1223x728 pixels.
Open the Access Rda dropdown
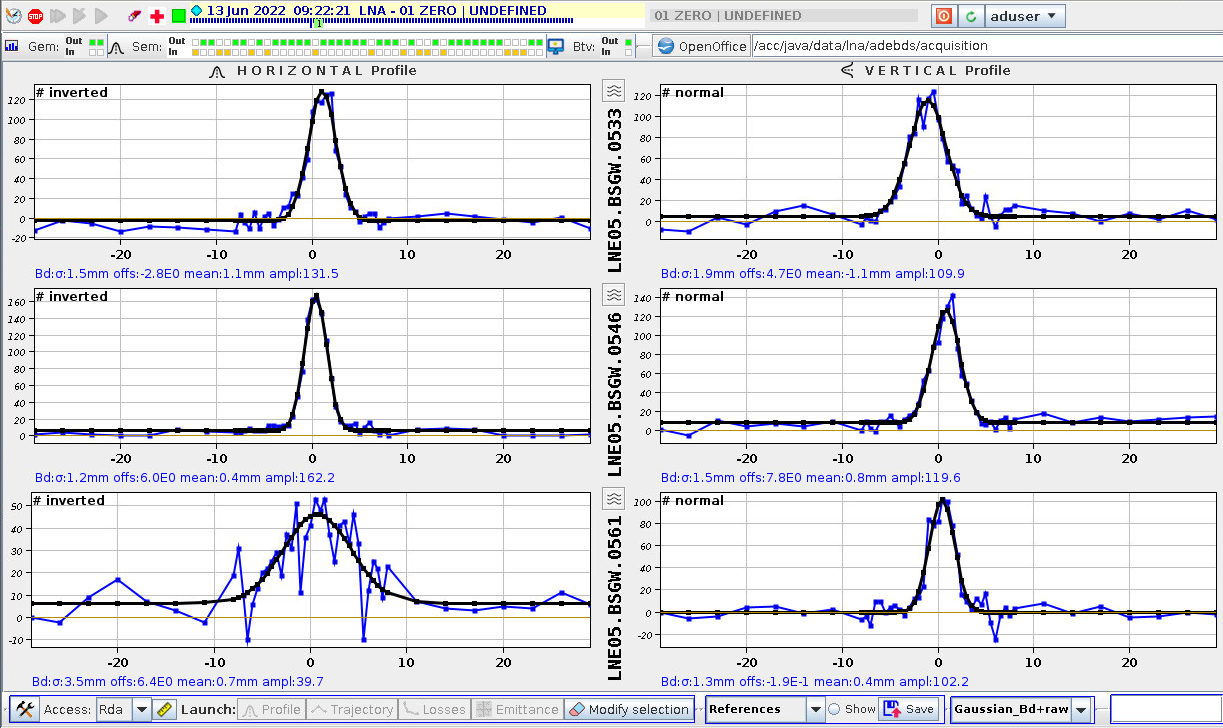tap(123, 709)
